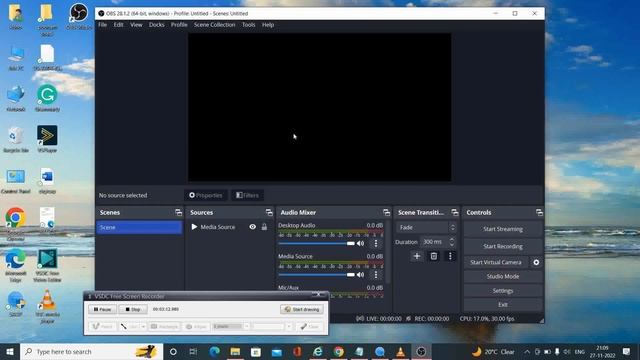This screenshot has width=640, height=360.
Task: Pause recording in VSDC Screen Recorder
Action: [x=102, y=309]
